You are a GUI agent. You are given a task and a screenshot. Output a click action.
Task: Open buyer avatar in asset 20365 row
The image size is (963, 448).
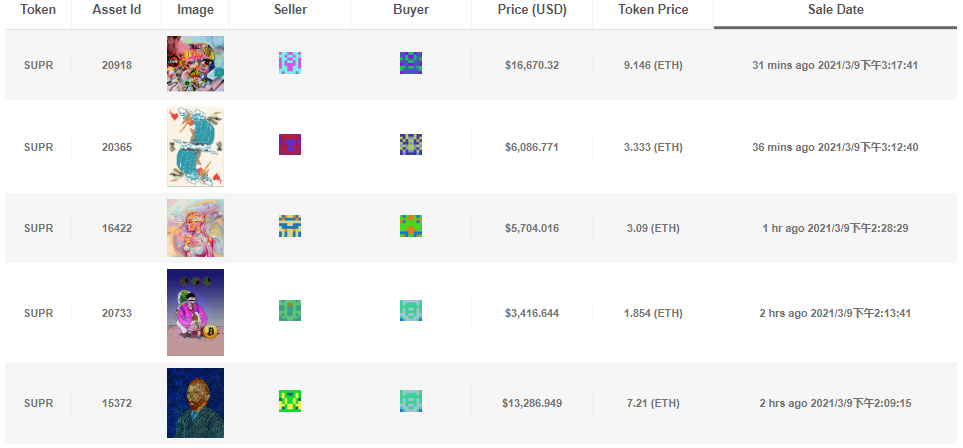(x=411, y=145)
